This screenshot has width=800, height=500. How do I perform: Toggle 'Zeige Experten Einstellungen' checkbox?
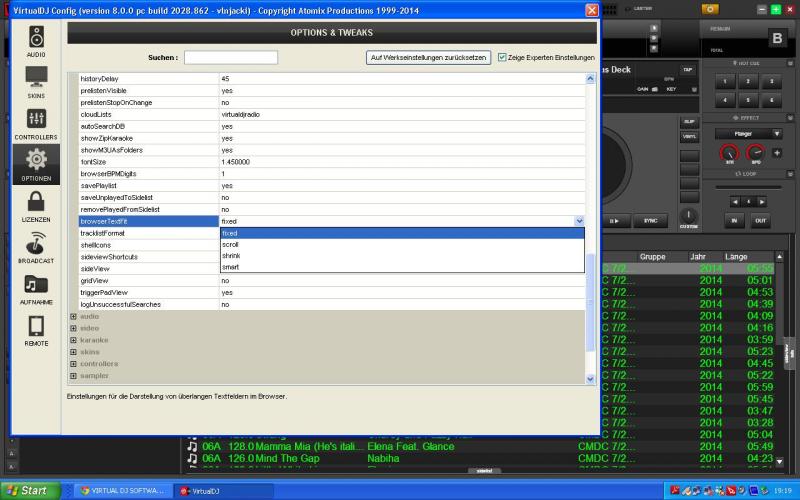(502, 58)
